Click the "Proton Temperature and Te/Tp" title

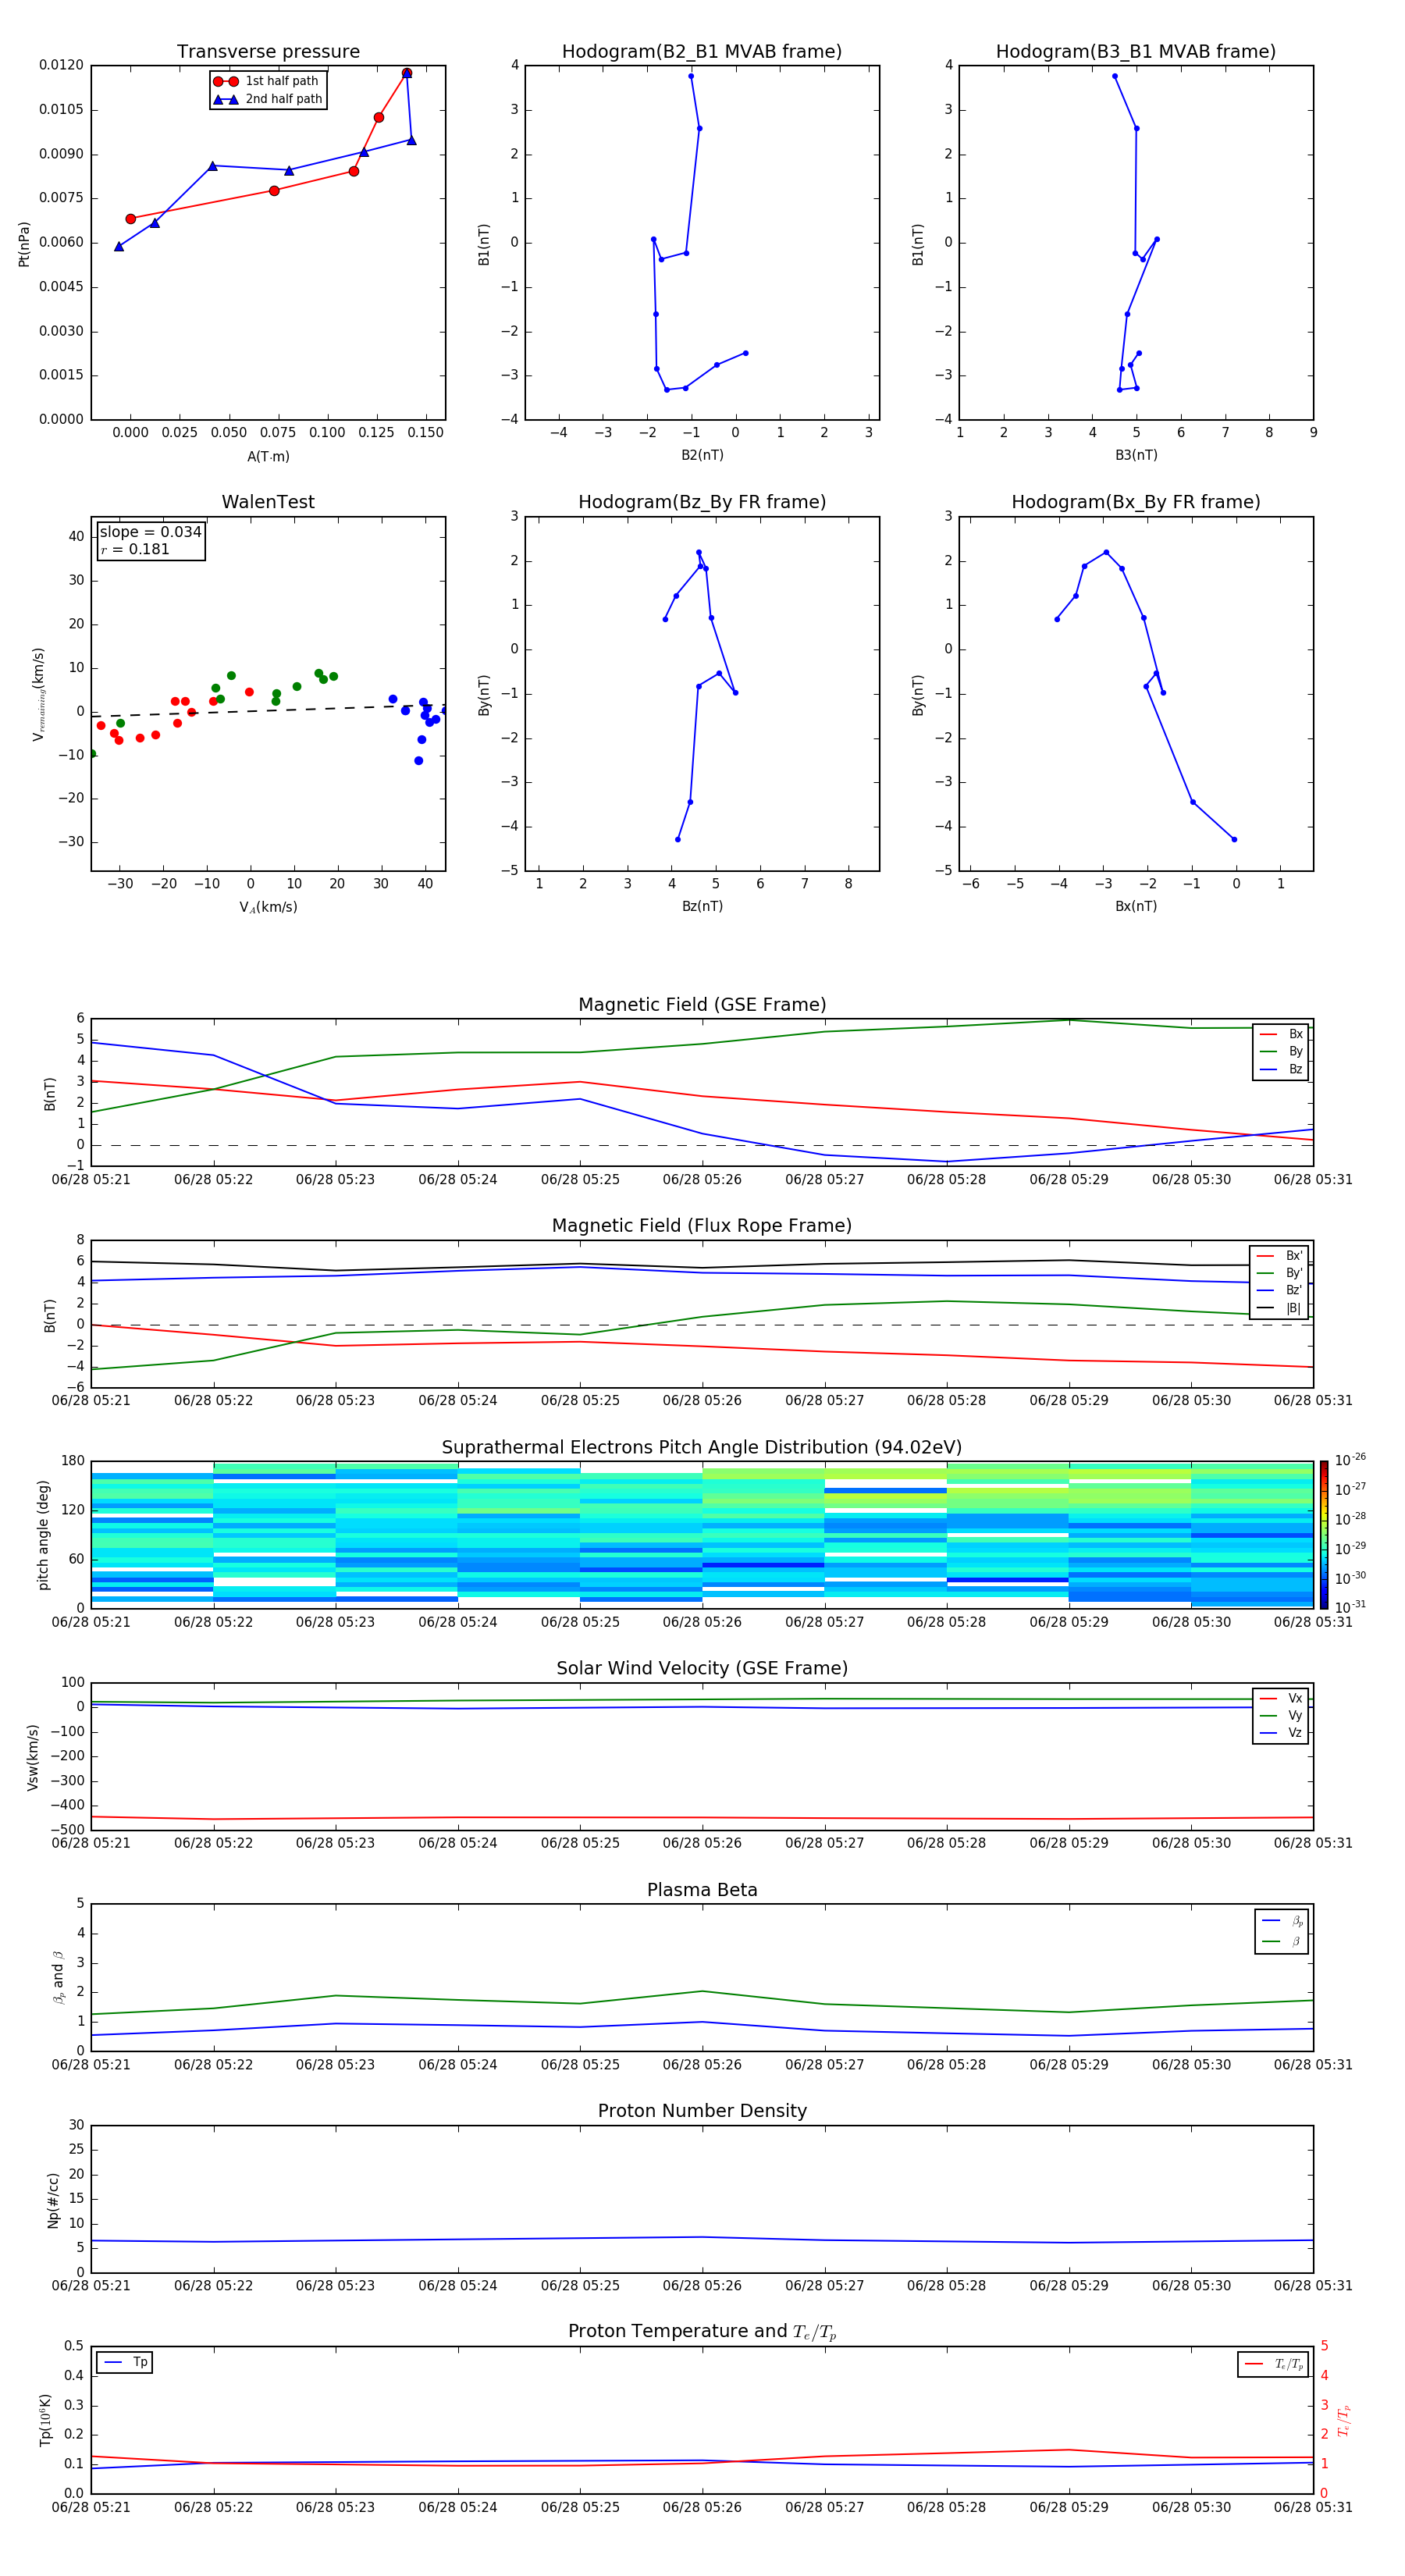702,2332
